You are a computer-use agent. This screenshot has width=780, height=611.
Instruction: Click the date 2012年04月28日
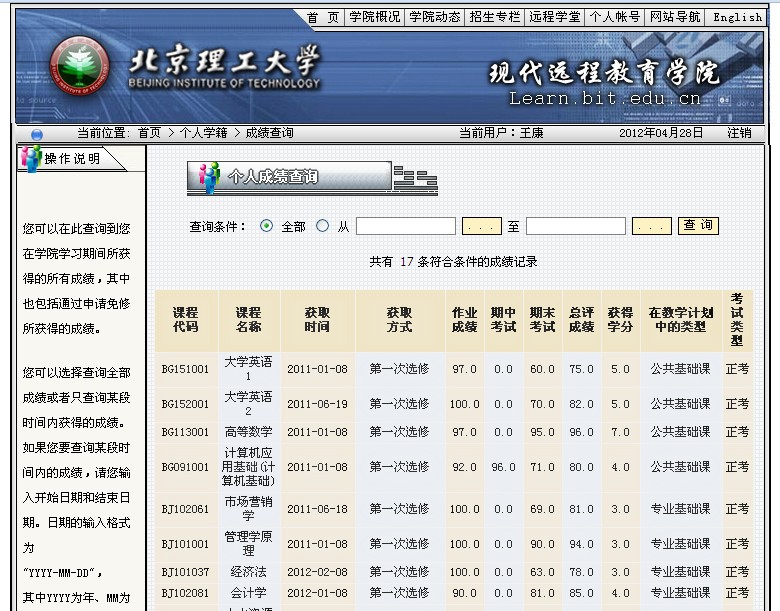tap(661, 133)
